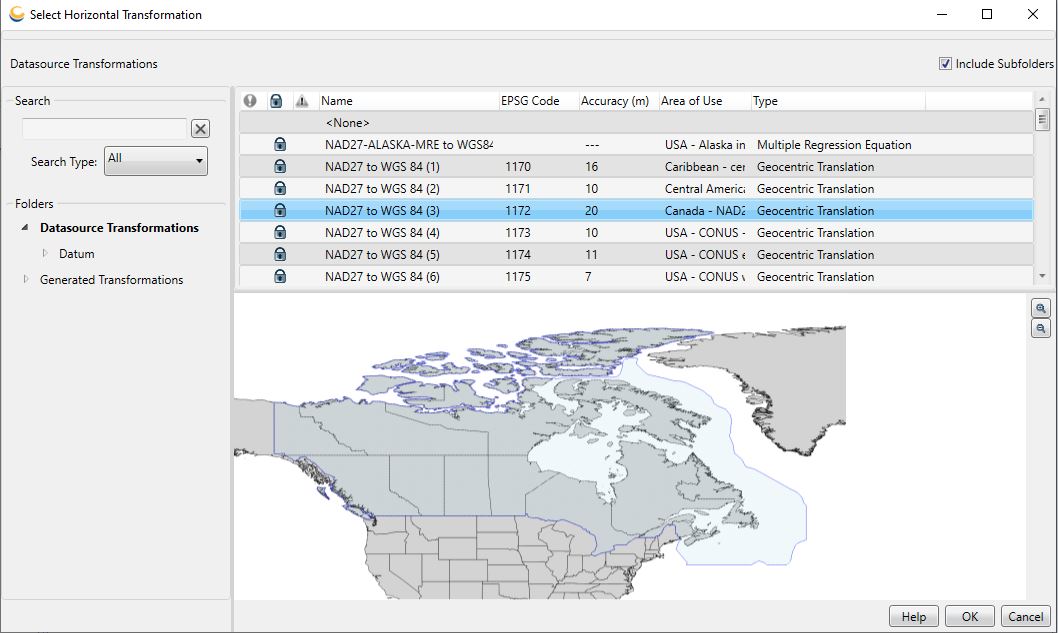Click accuracy value 7 cell

click(x=588, y=277)
